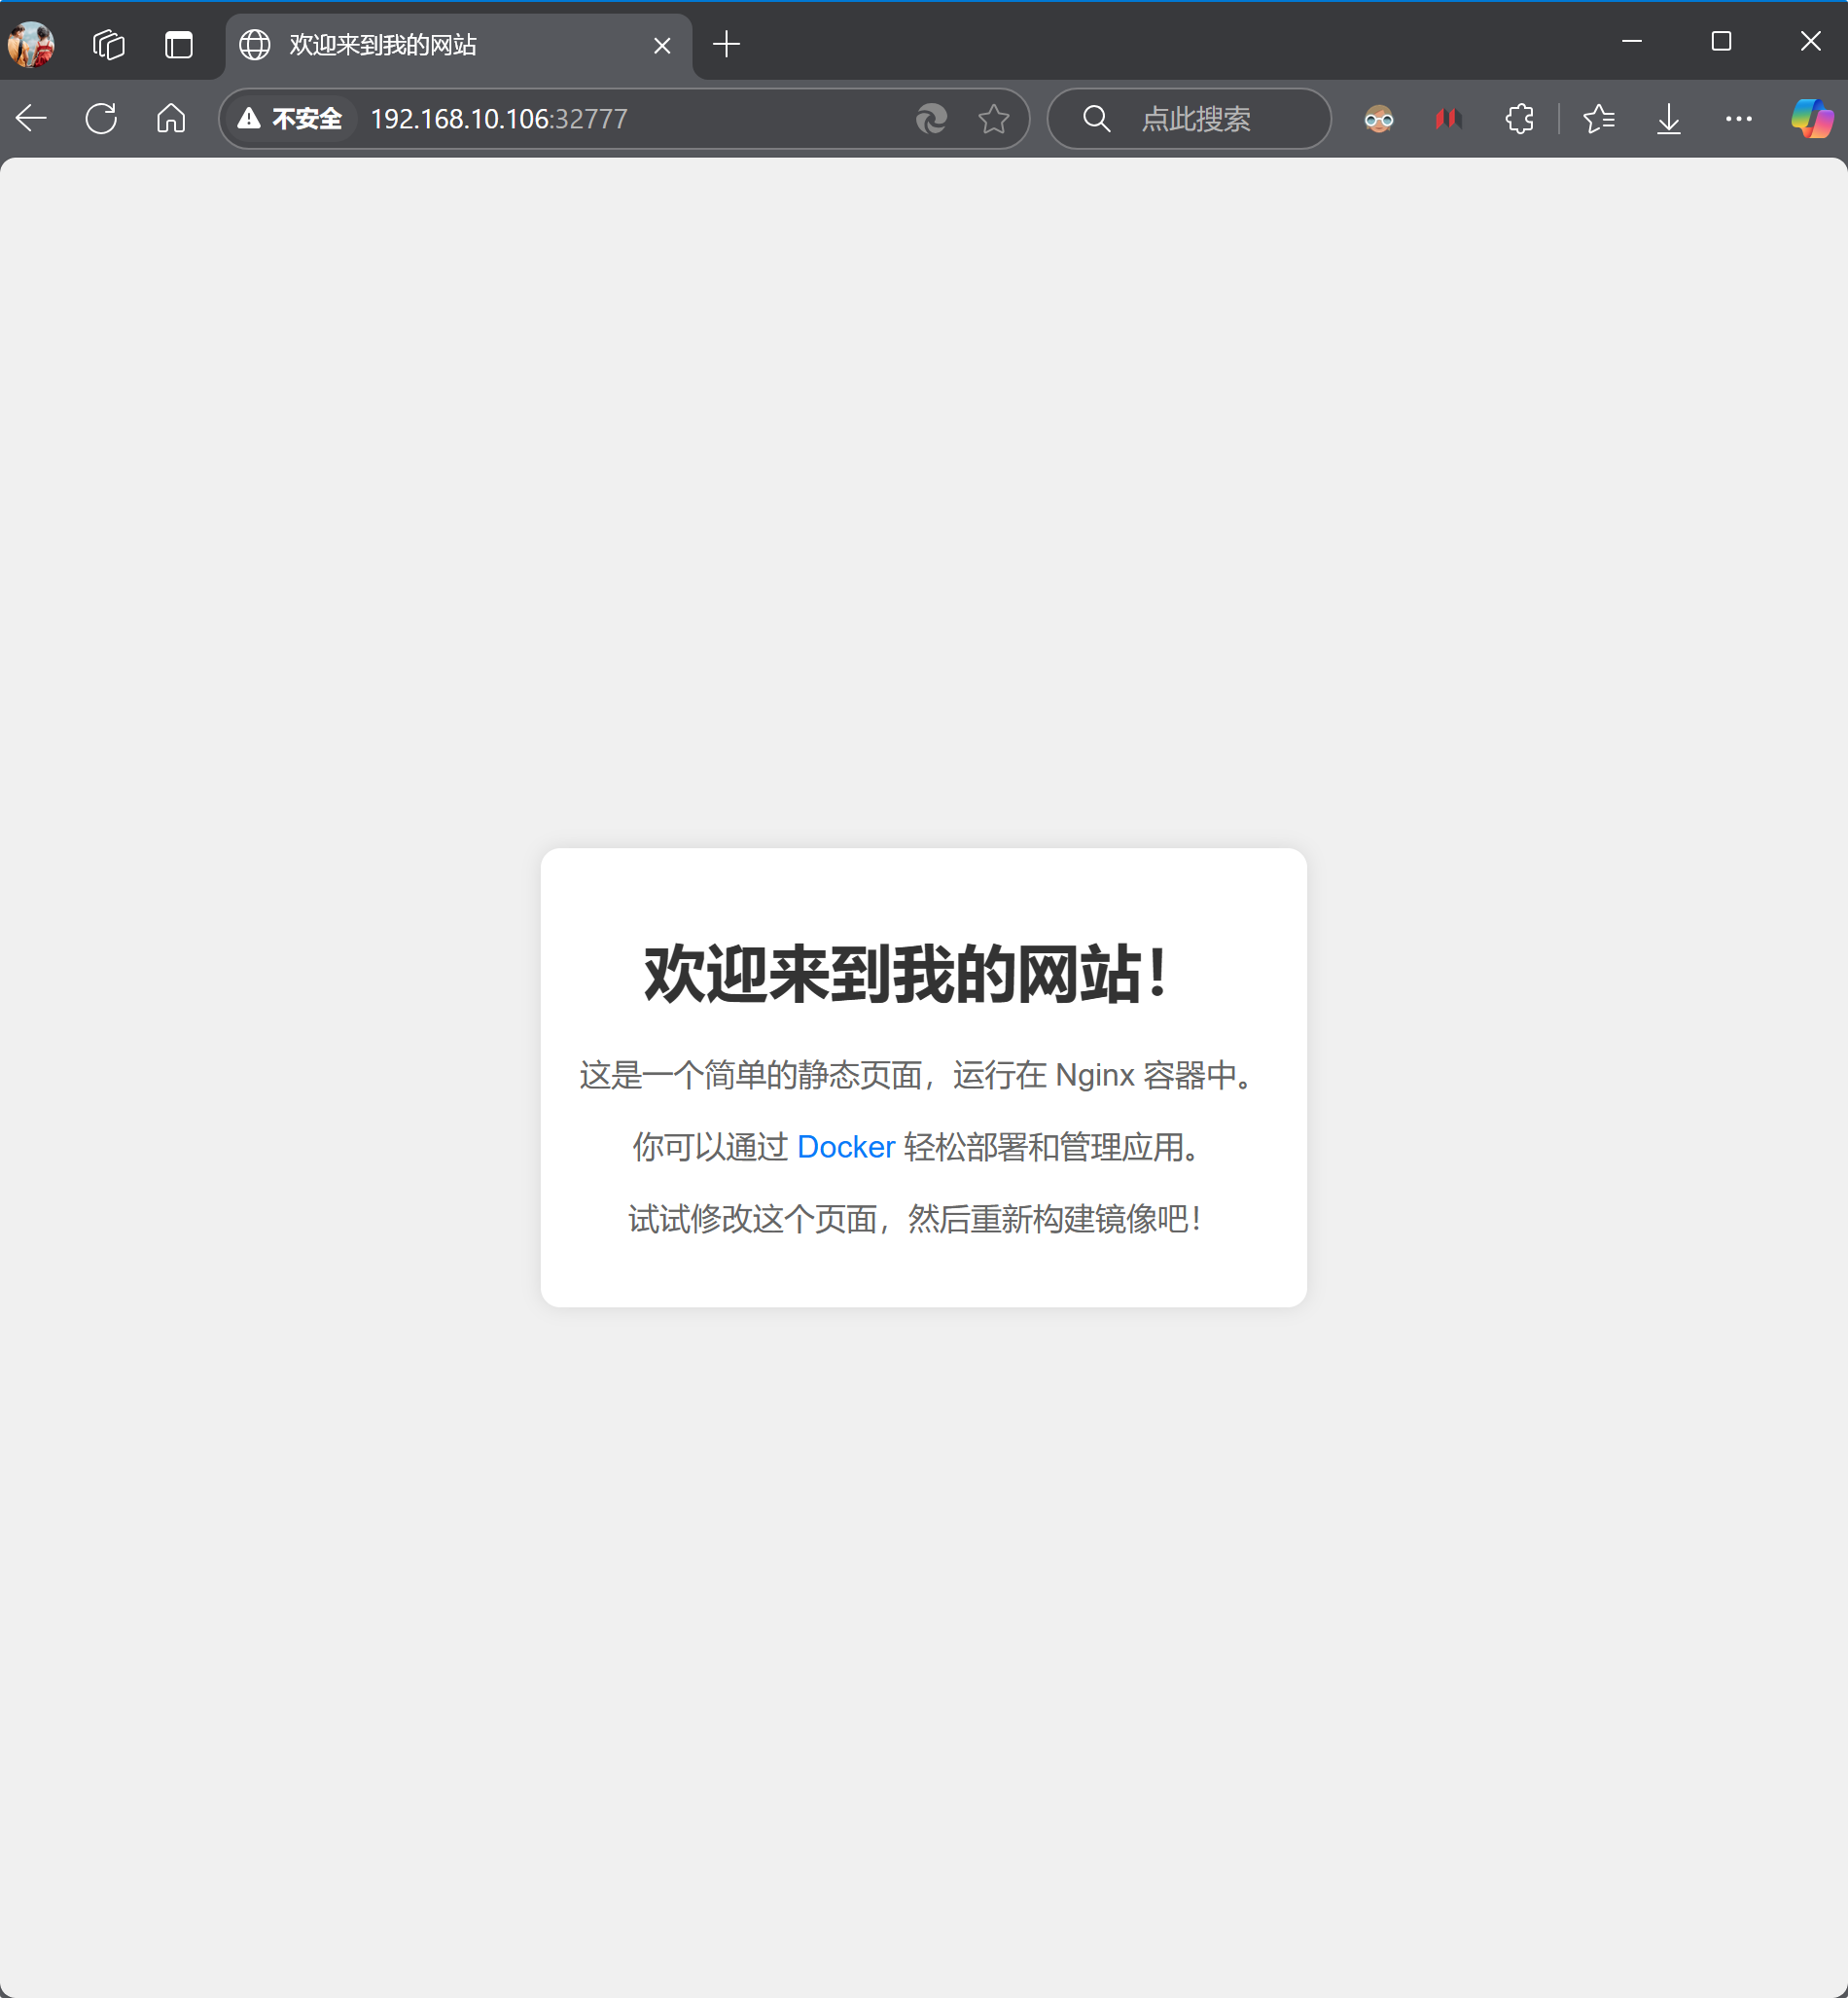Open the red book-shaped extension icon
This screenshot has width=1848, height=1998.
[1448, 119]
